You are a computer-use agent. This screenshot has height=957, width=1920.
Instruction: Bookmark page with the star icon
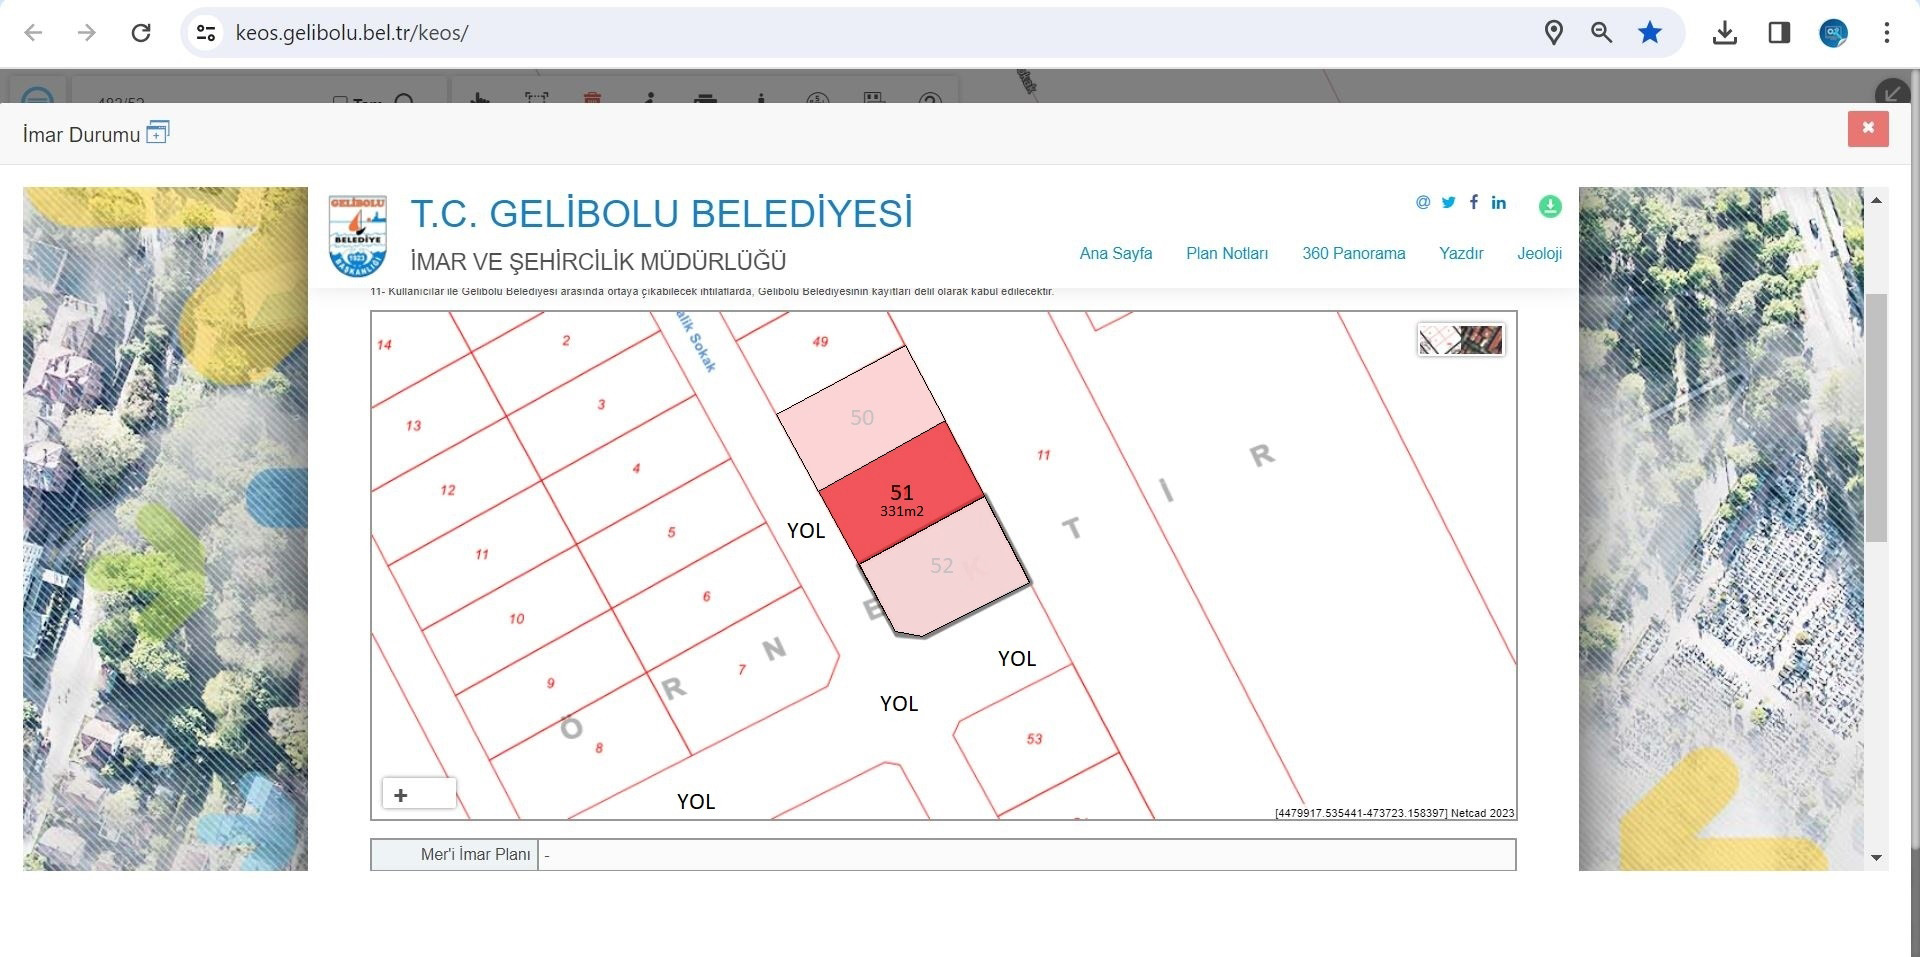pyautogui.click(x=1649, y=33)
